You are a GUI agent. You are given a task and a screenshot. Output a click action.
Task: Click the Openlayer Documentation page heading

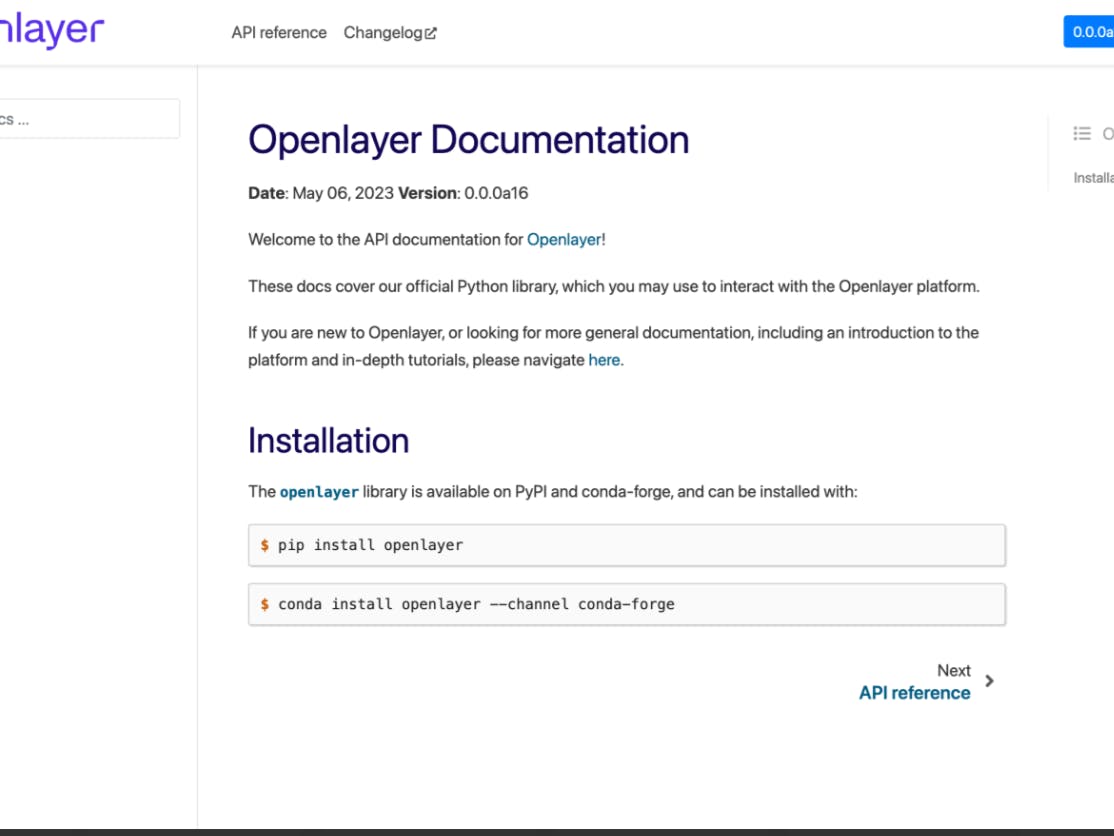pos(469,140)
